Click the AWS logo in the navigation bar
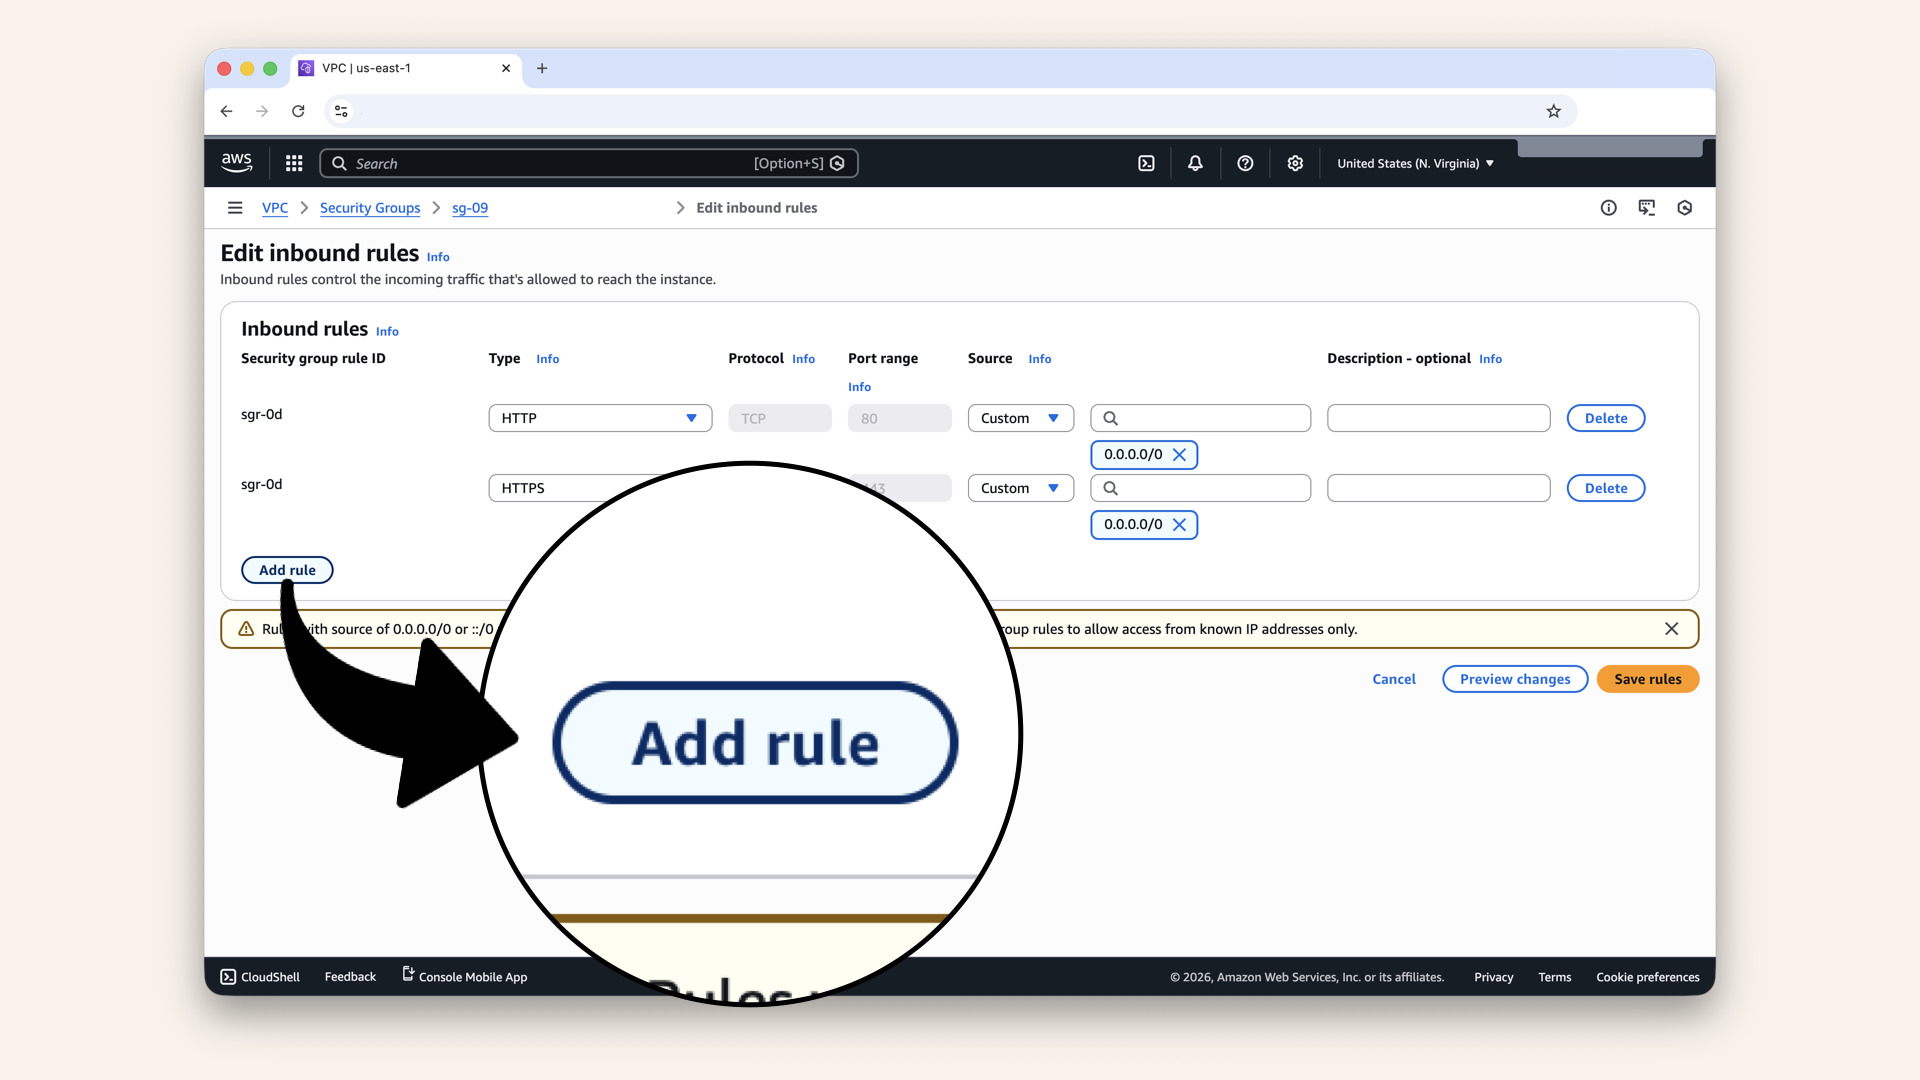 (237, 162)
